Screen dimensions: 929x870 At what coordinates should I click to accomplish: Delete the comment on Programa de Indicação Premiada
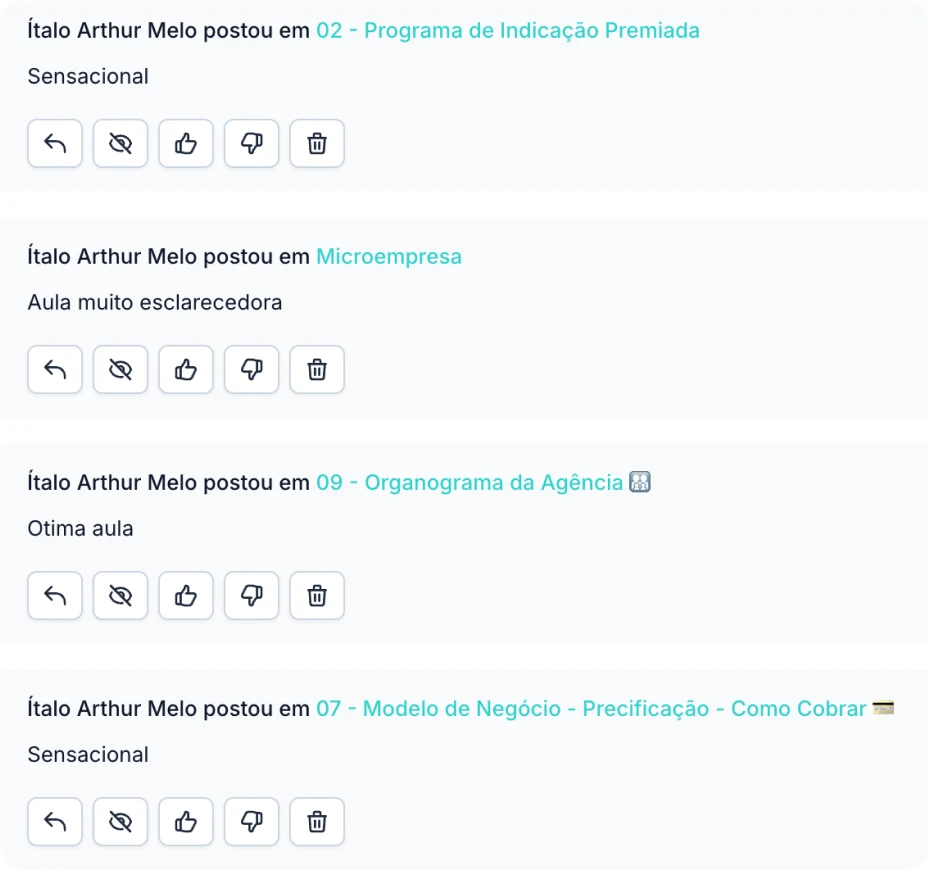point(317,143)
